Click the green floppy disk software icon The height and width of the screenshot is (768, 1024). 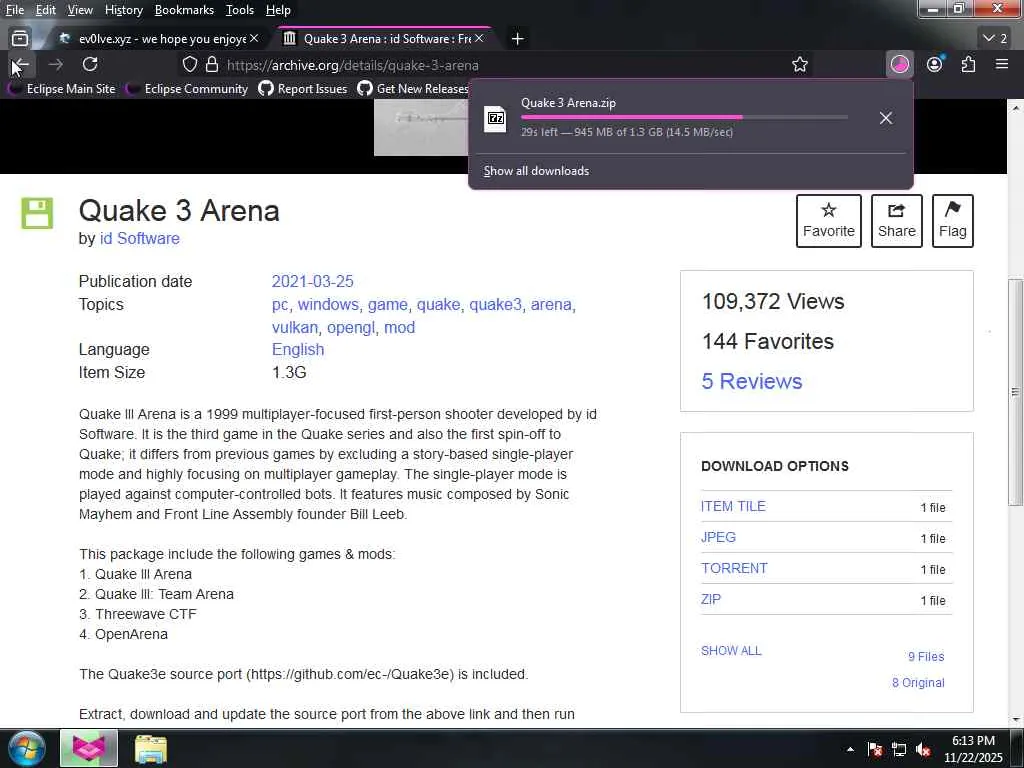[x=37, y=213]
